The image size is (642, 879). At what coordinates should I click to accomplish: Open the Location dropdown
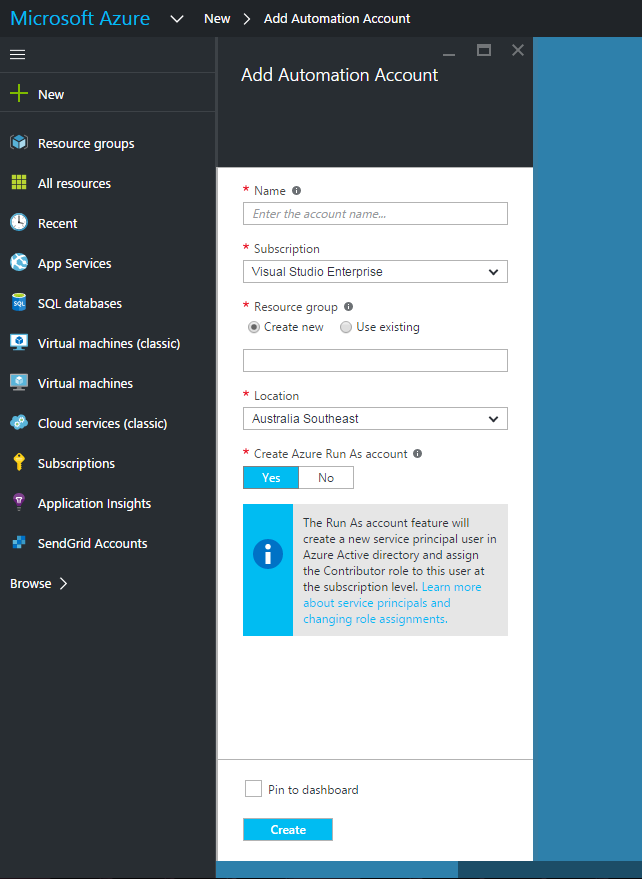coord(375,418)
